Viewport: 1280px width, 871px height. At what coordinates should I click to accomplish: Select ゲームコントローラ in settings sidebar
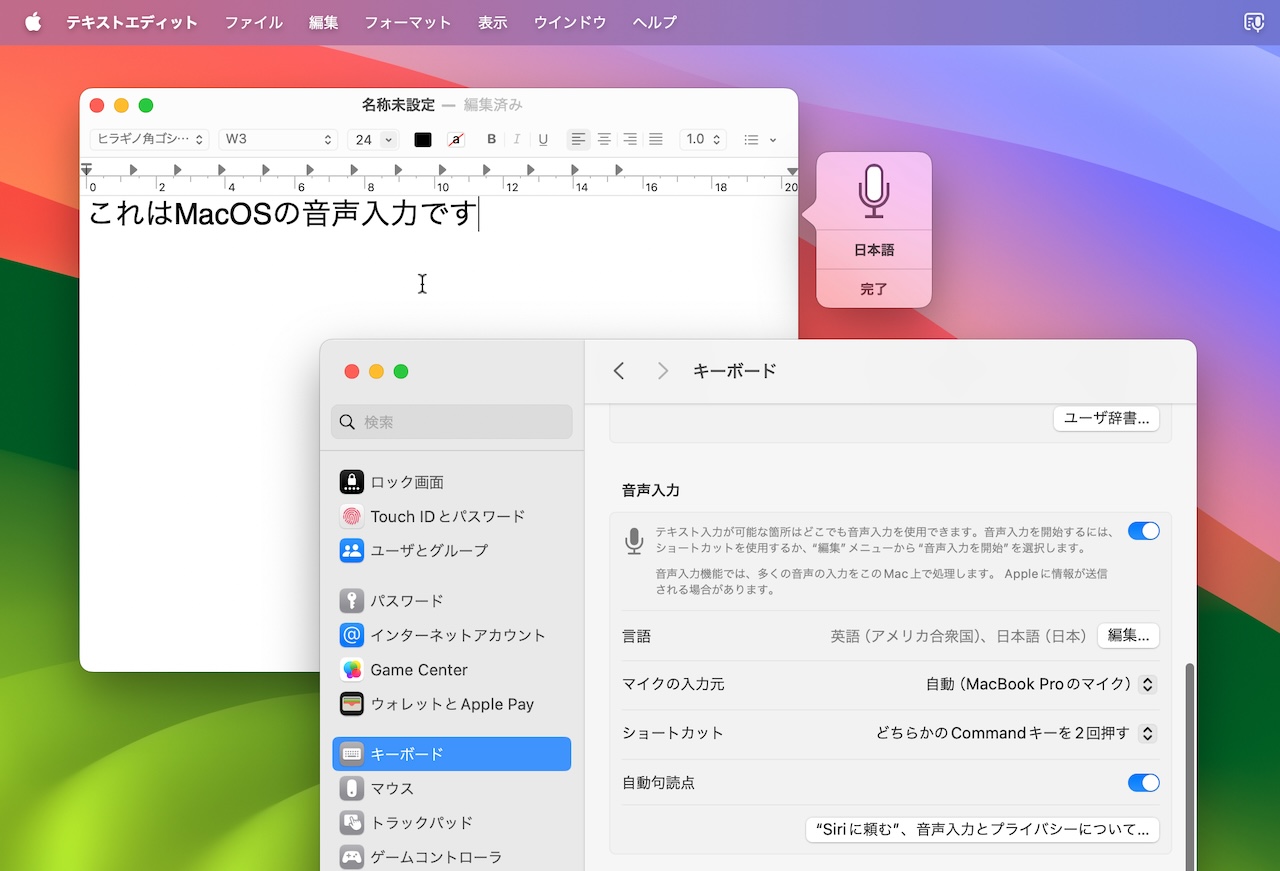tap(452, 857)
